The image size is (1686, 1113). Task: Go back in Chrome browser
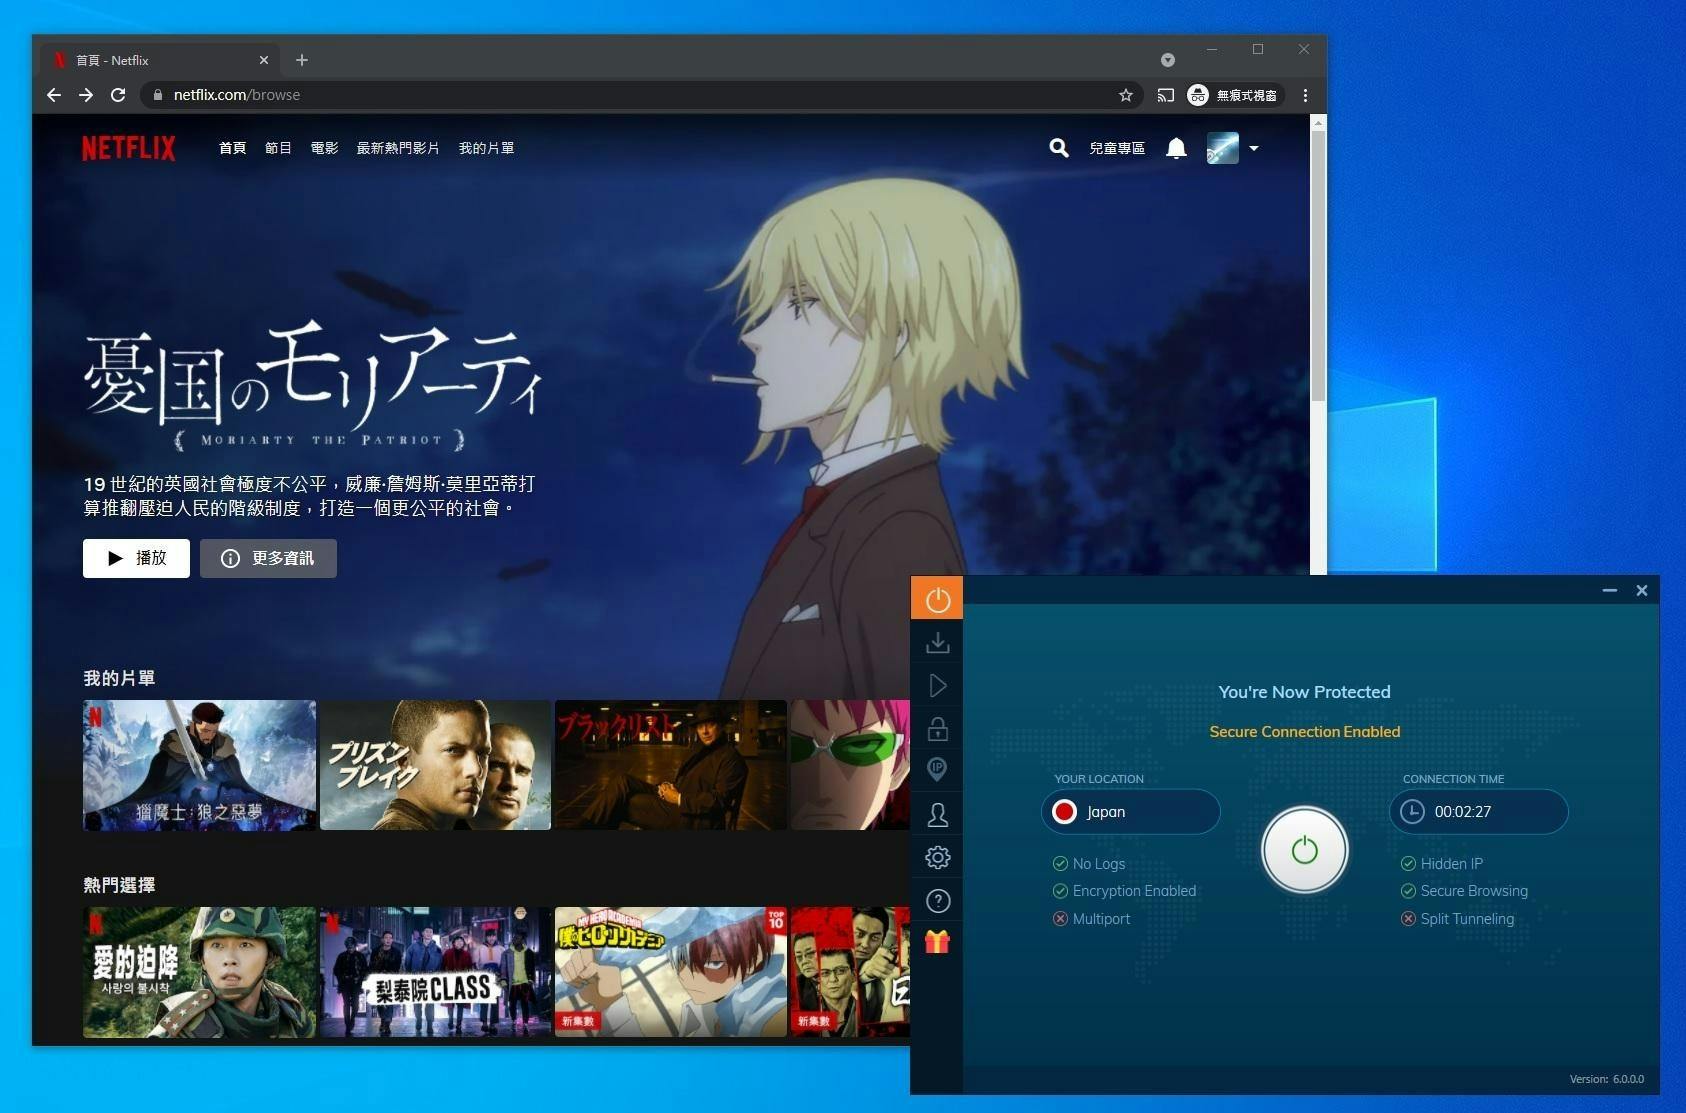click(54, 95)
